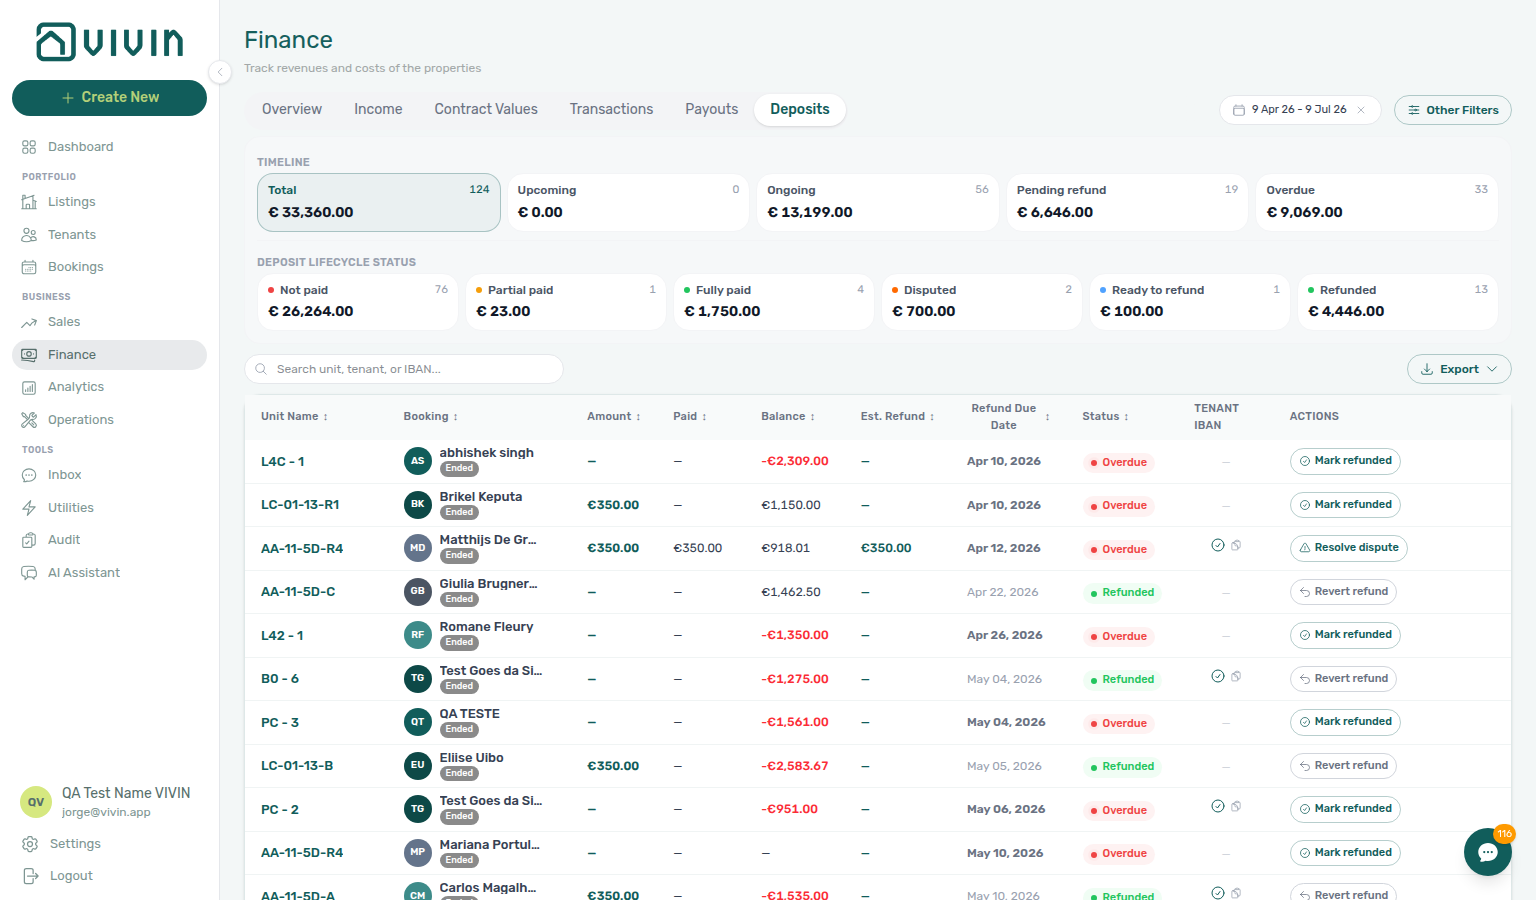Switch to the Payouts tab
Screen dimensions: 1536x900
coord(711,110)
